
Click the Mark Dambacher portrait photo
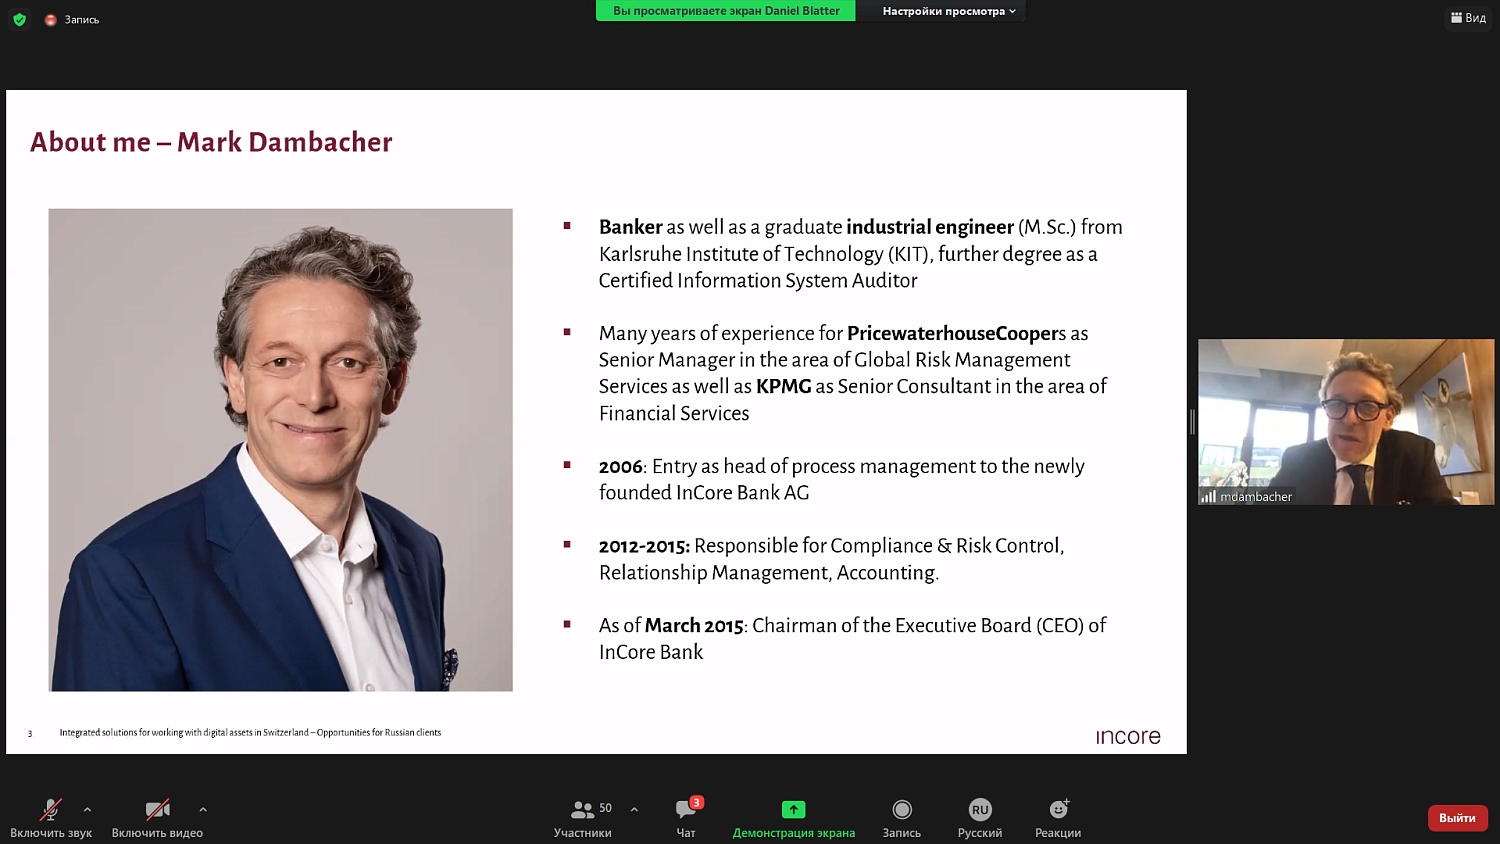[x=281, y=450]
